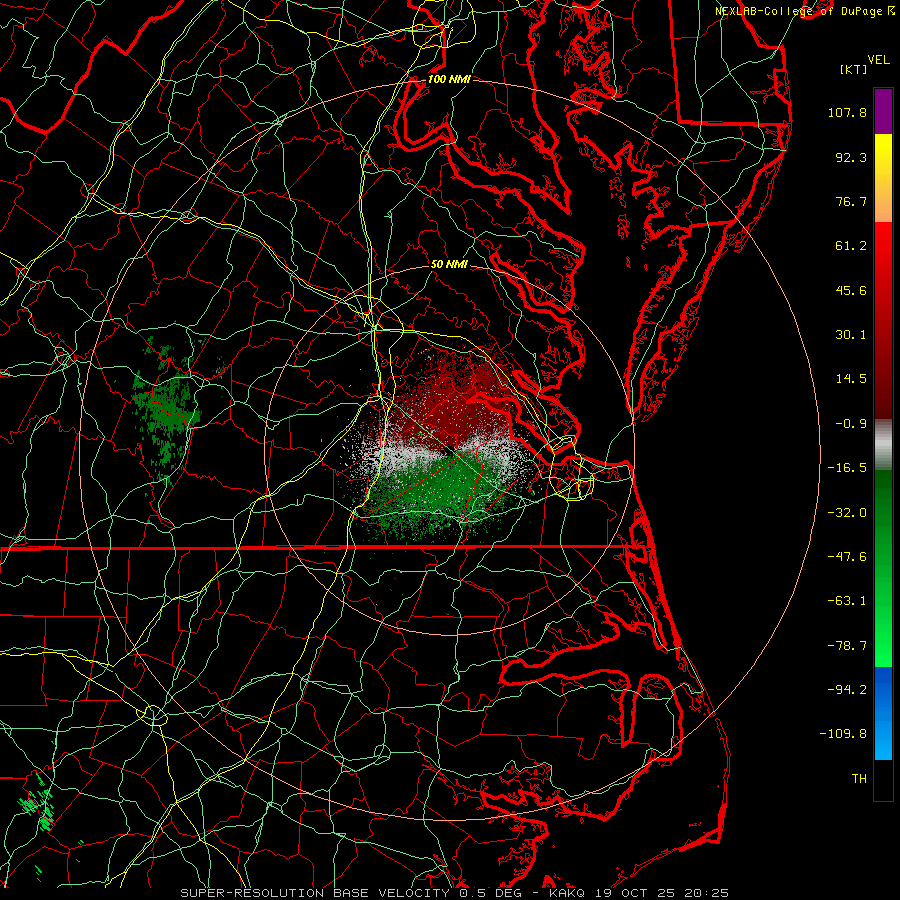Click the 92.3 legend value
900x900 pixels.
coord(851,157)
